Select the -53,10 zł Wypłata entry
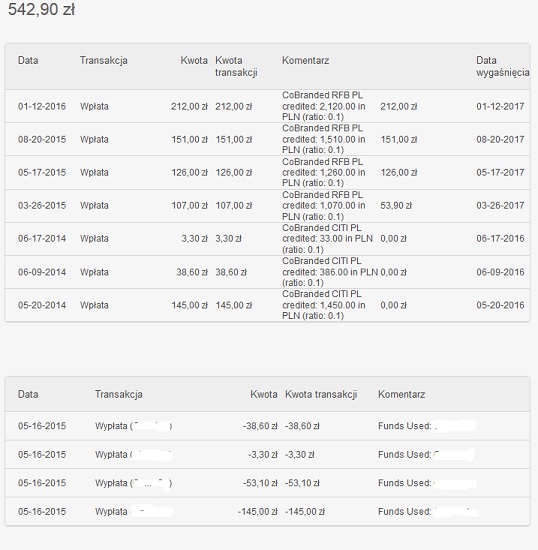Screen dimensions: 538x550 coord(267,483)
